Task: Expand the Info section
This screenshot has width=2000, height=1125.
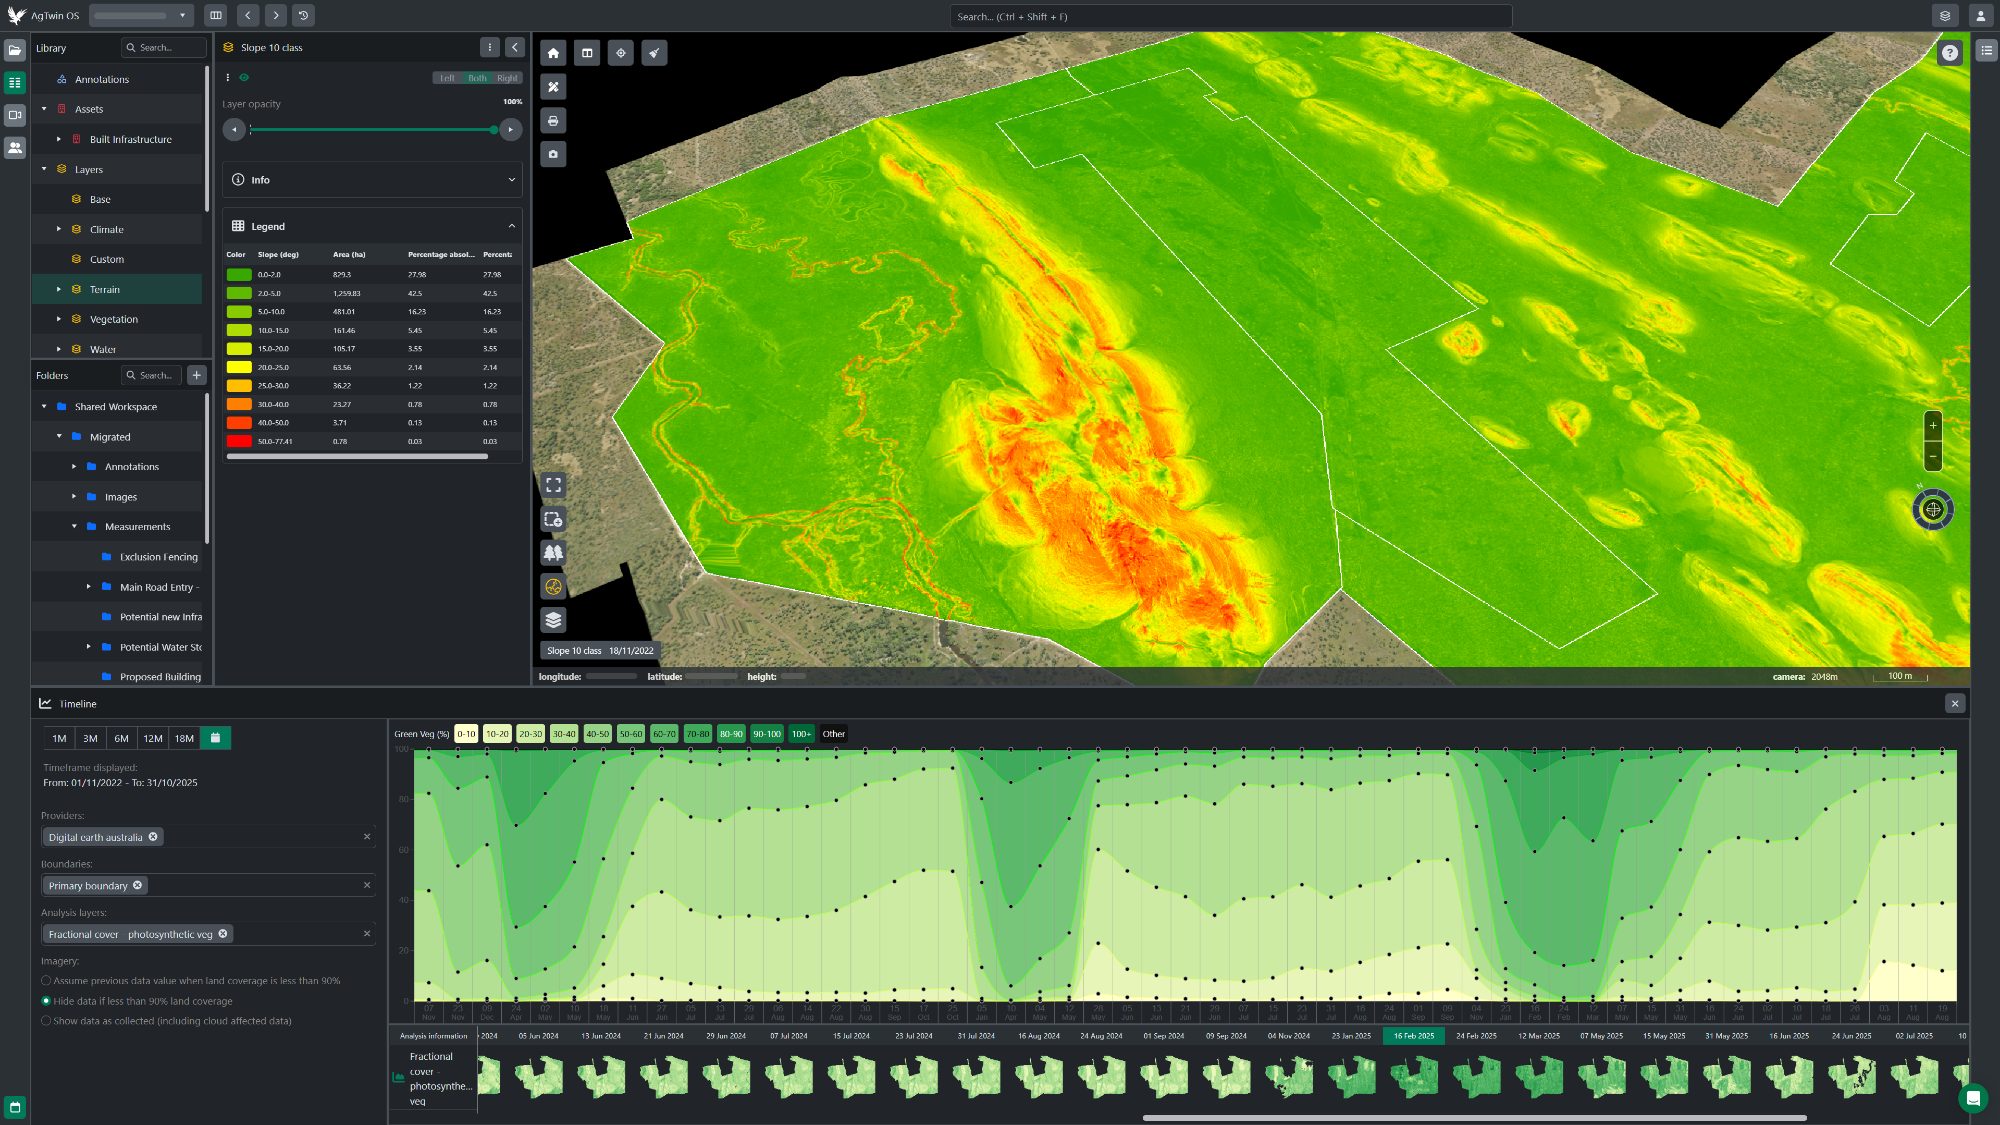Action: (x=372, y=180)
